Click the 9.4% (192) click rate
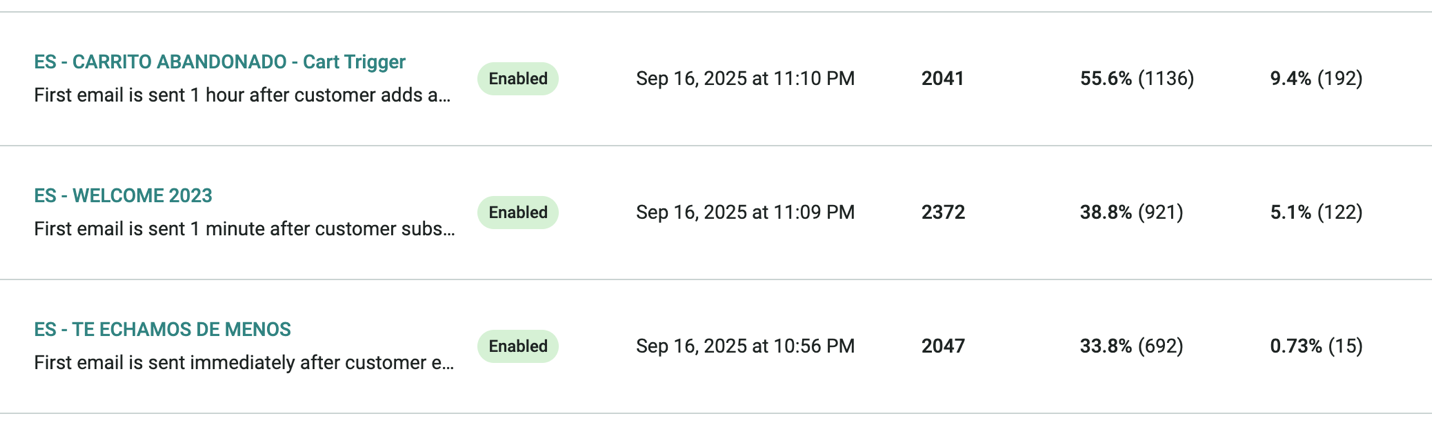1432x421 pixels. 1316,79
